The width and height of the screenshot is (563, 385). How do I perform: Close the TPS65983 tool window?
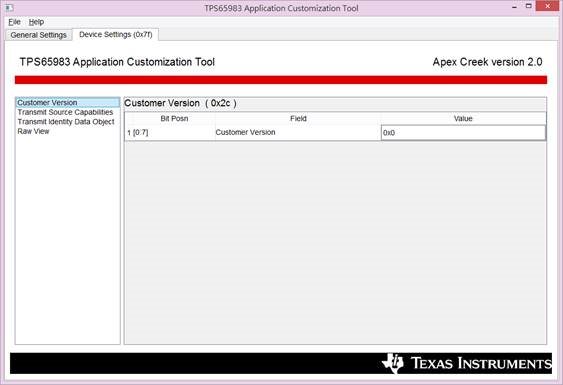click(x=548, y=6)
